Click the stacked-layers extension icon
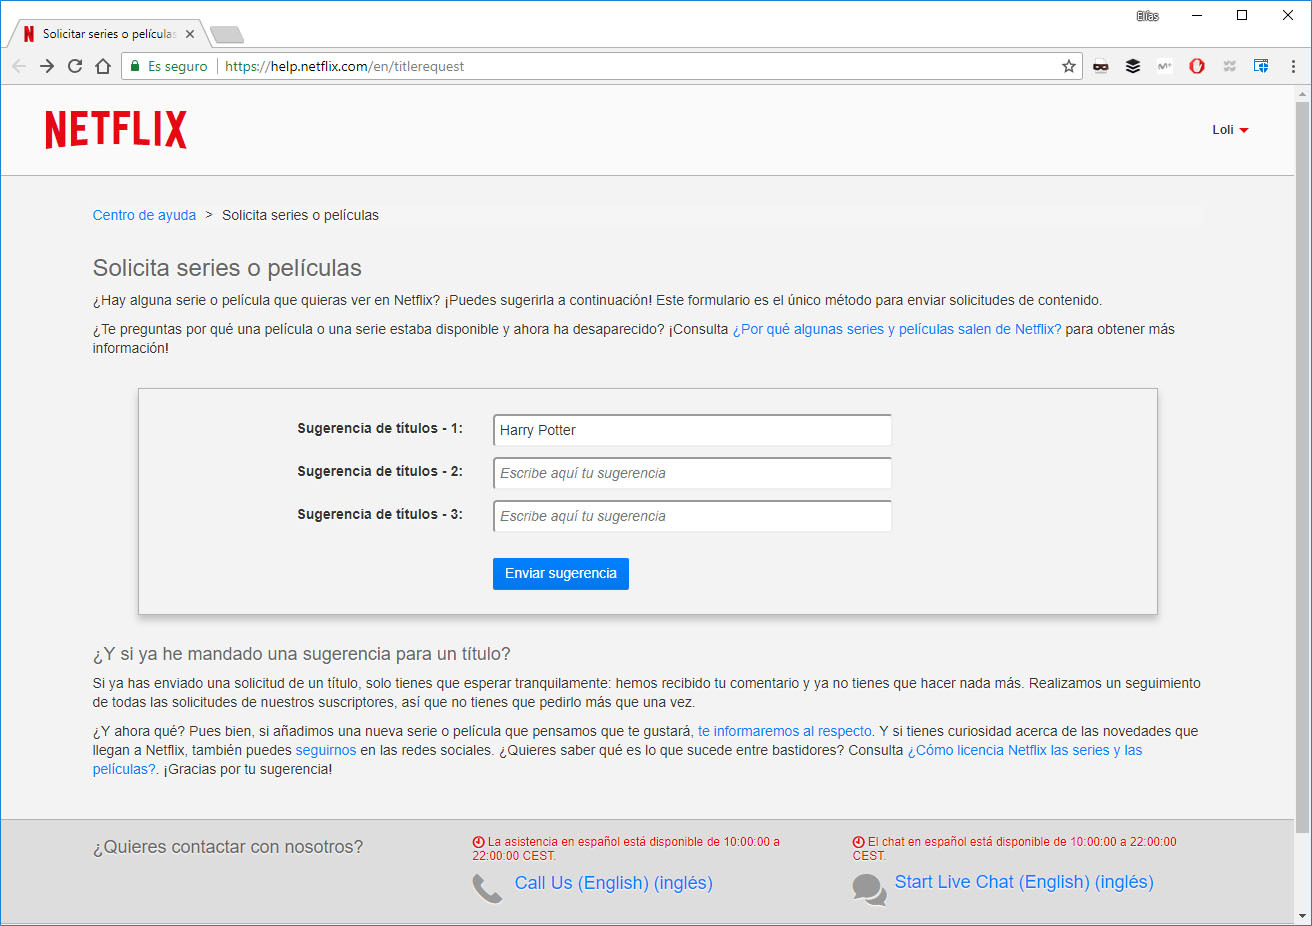Image resolution: width=1312 pixels, height=926 pixels. (1133, 66)
